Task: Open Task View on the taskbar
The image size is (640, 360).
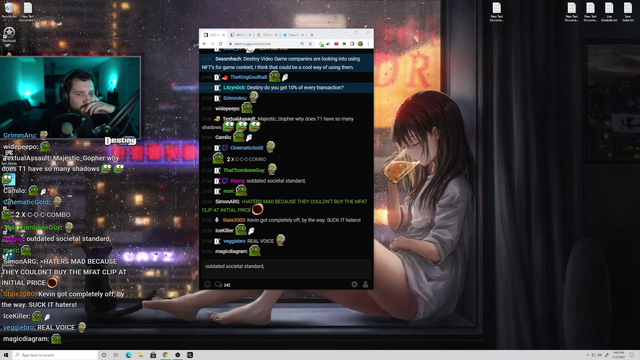Action: pyautogui.click(x=116, y=355)
